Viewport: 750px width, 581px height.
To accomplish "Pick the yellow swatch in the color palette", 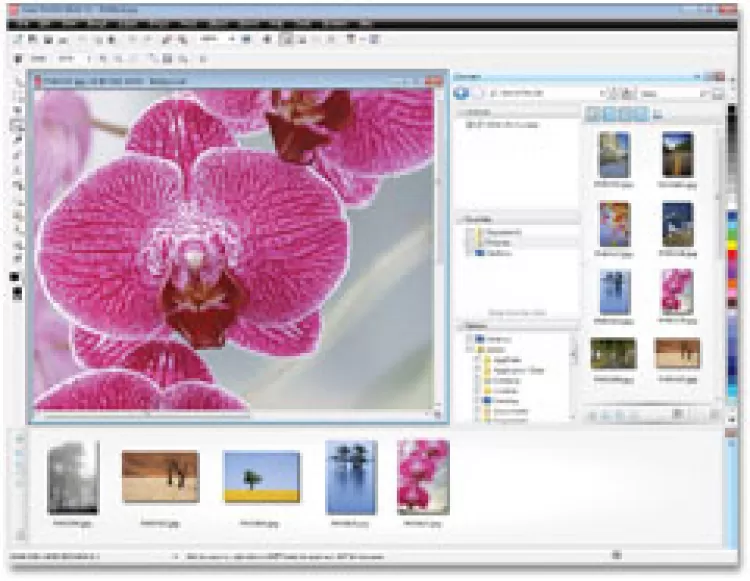I will [732, 245].
